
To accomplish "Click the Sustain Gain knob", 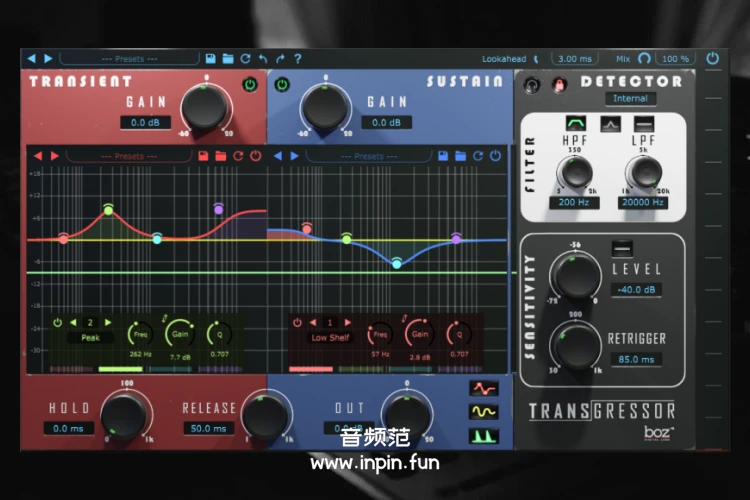I will [x=325, y=107].
